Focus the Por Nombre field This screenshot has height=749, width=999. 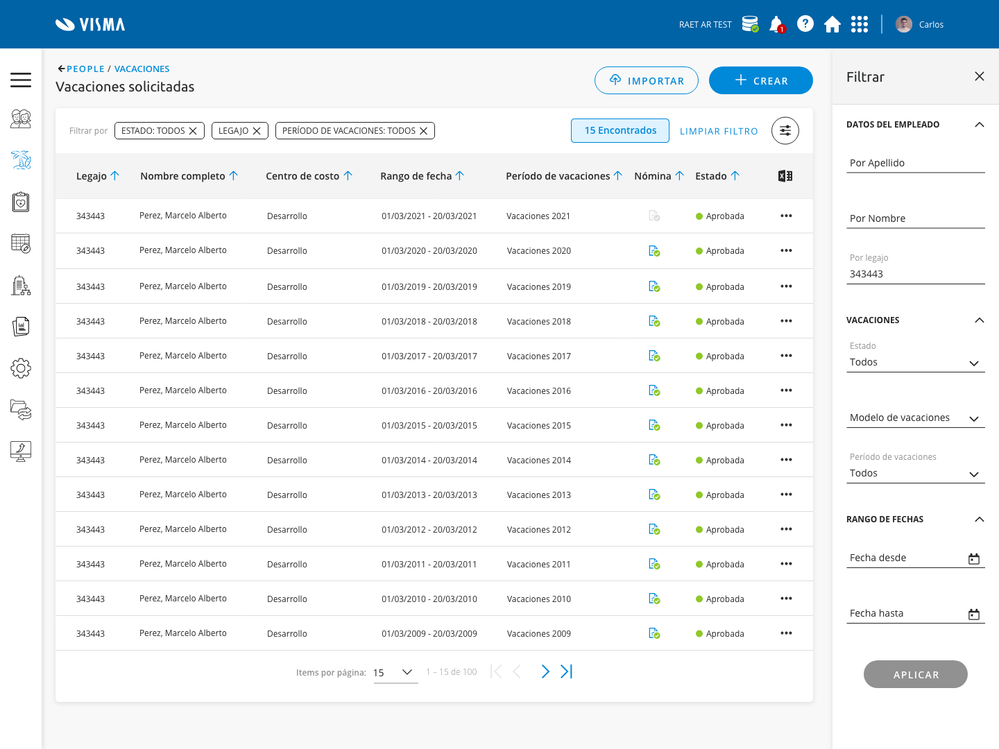(x=915, y=218)
